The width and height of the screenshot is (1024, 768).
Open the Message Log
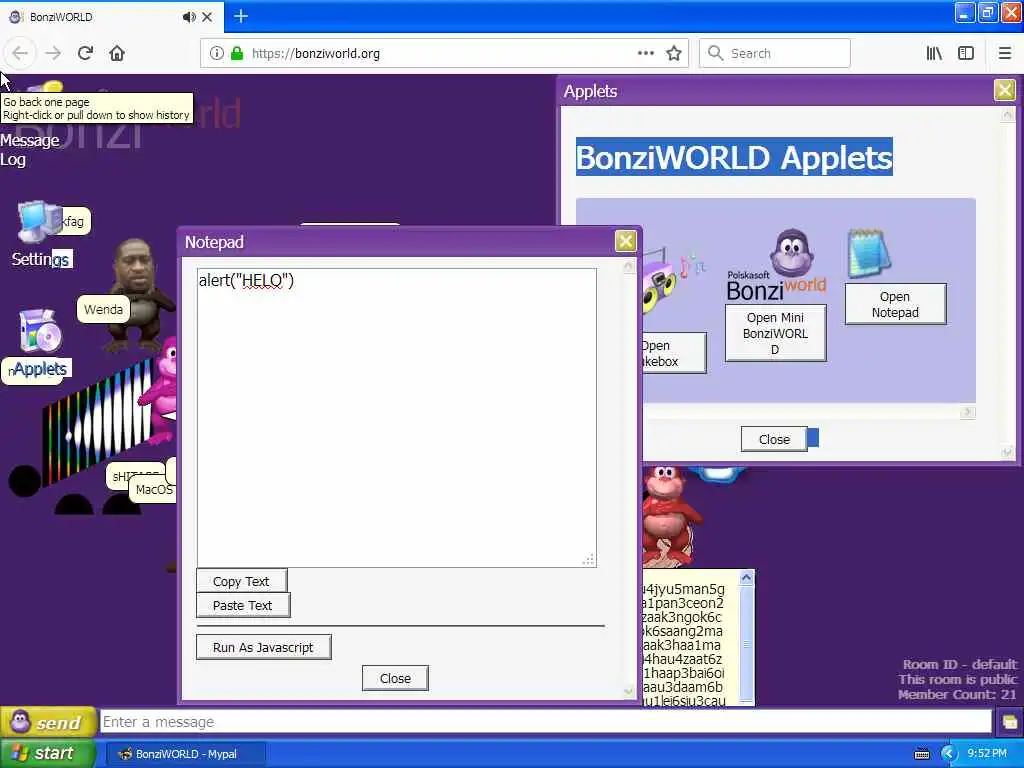pyautogui.click(x=30, y=150)
